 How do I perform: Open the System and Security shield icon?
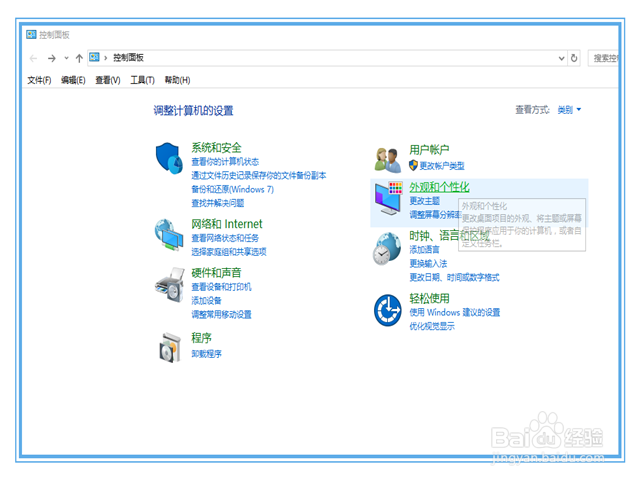click(x=169, y=158)
